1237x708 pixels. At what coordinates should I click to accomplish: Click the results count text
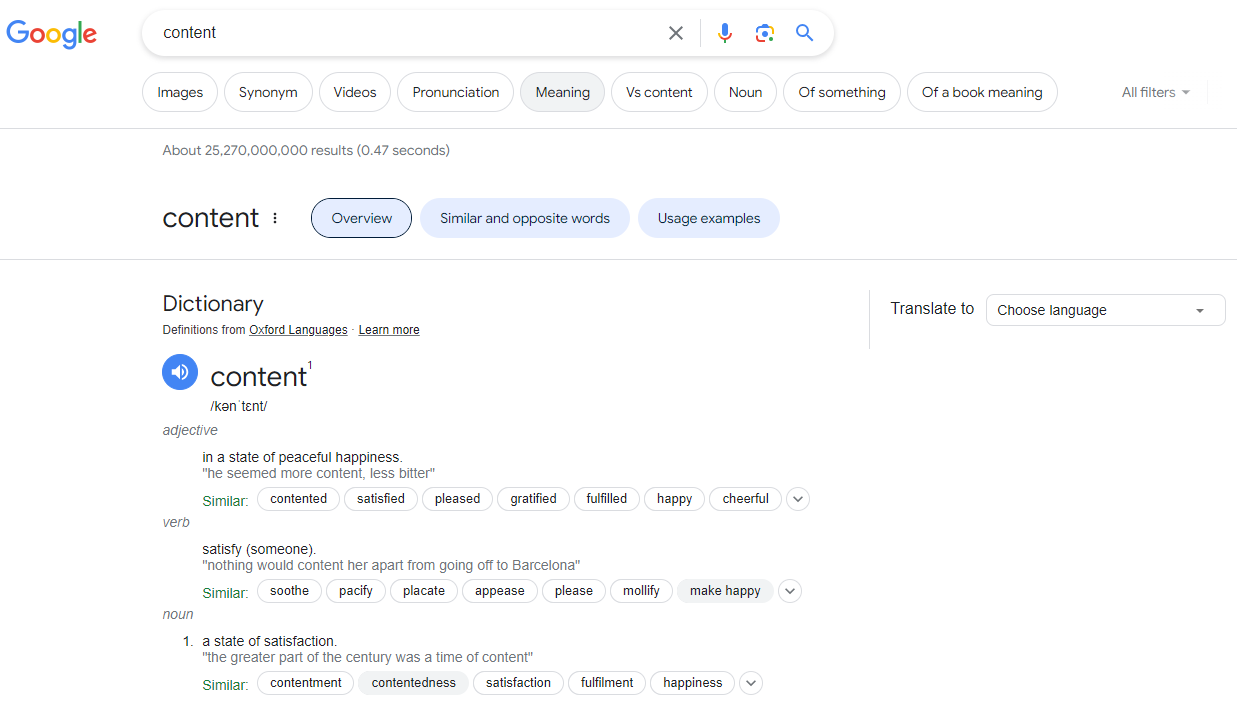[x=306, y=150]
